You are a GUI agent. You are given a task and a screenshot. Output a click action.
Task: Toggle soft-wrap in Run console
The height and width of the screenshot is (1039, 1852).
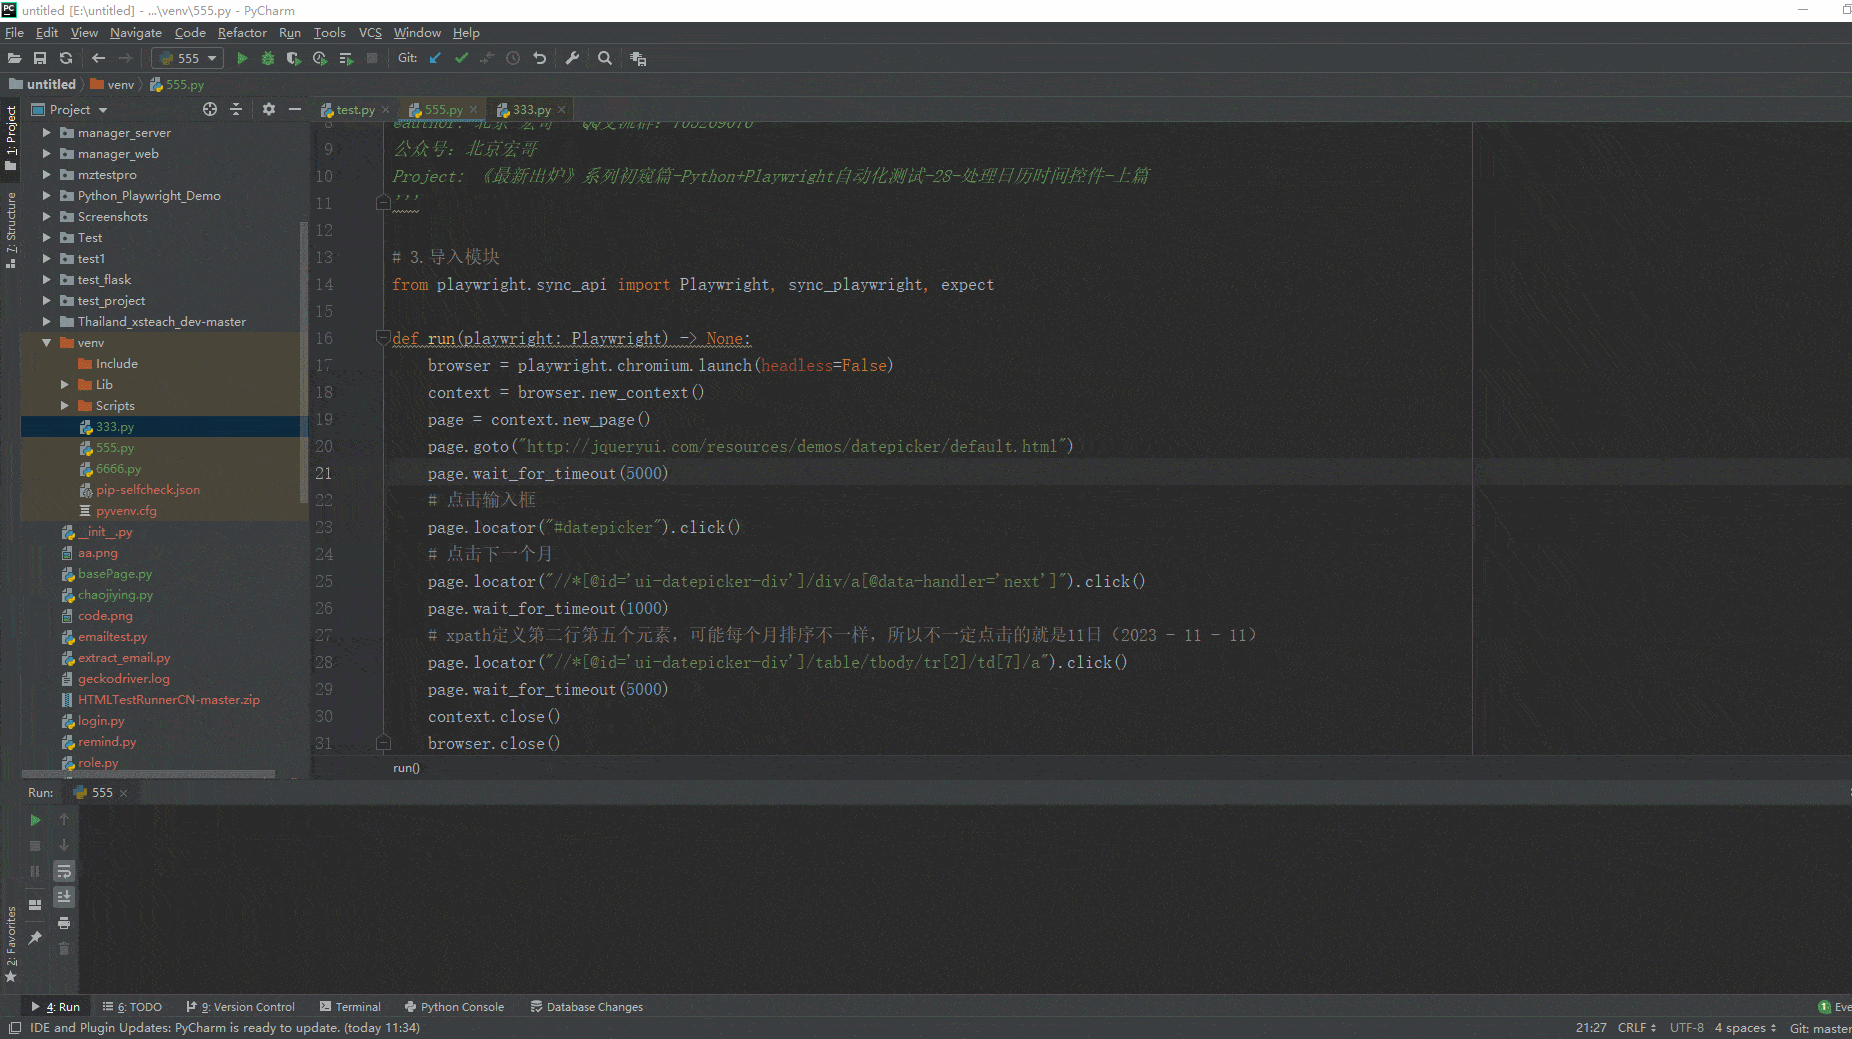64,871
